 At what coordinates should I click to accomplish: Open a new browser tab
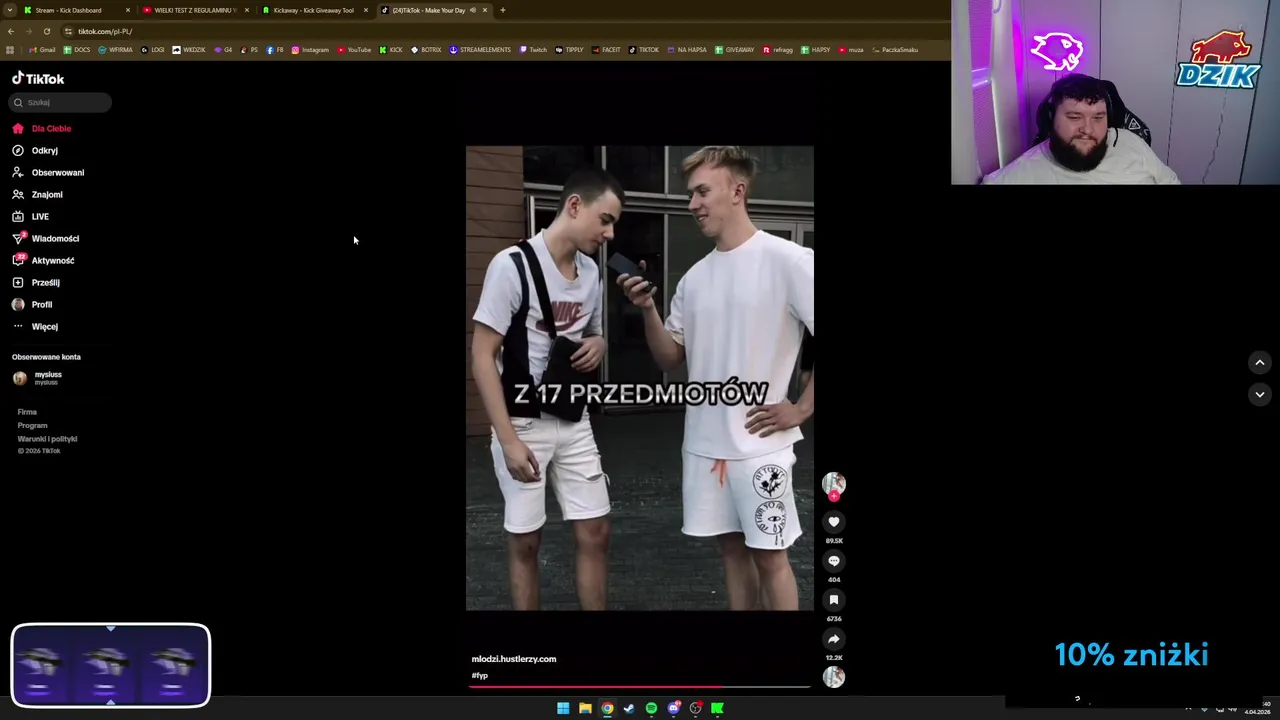point(502,10)
